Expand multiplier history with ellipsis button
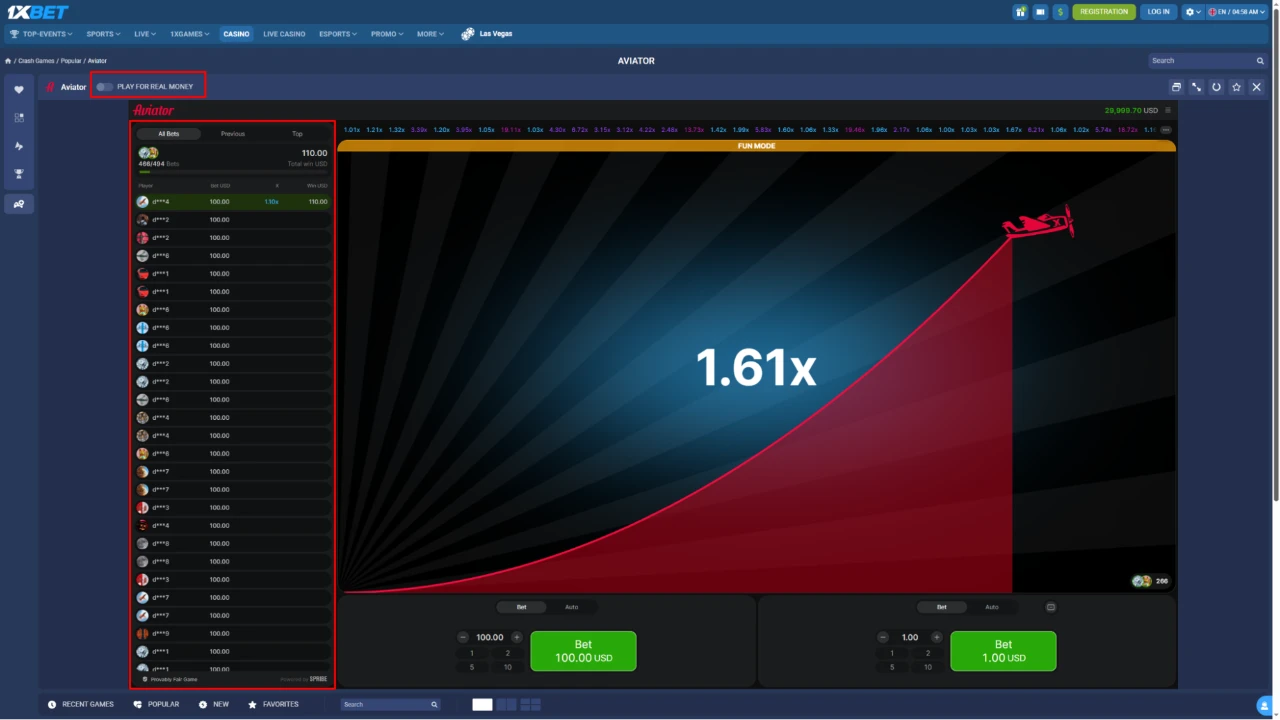 coord(1166,130)
